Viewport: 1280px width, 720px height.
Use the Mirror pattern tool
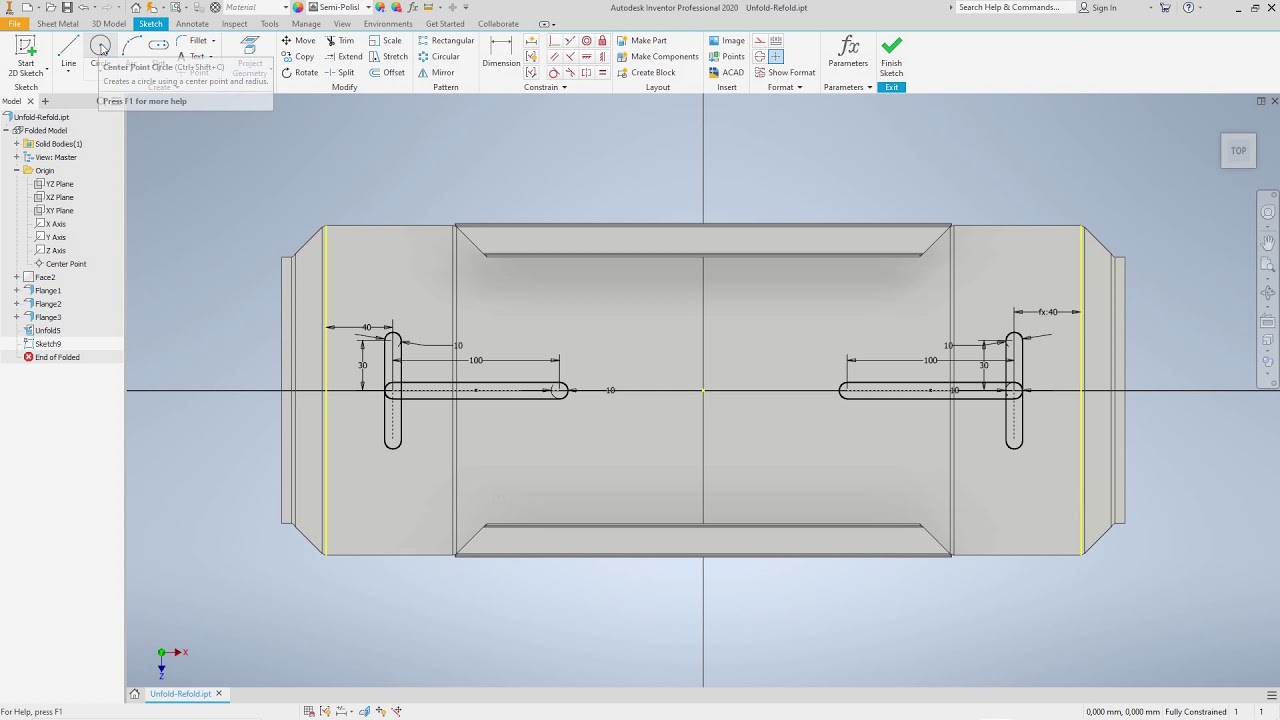tap(436, 73)
